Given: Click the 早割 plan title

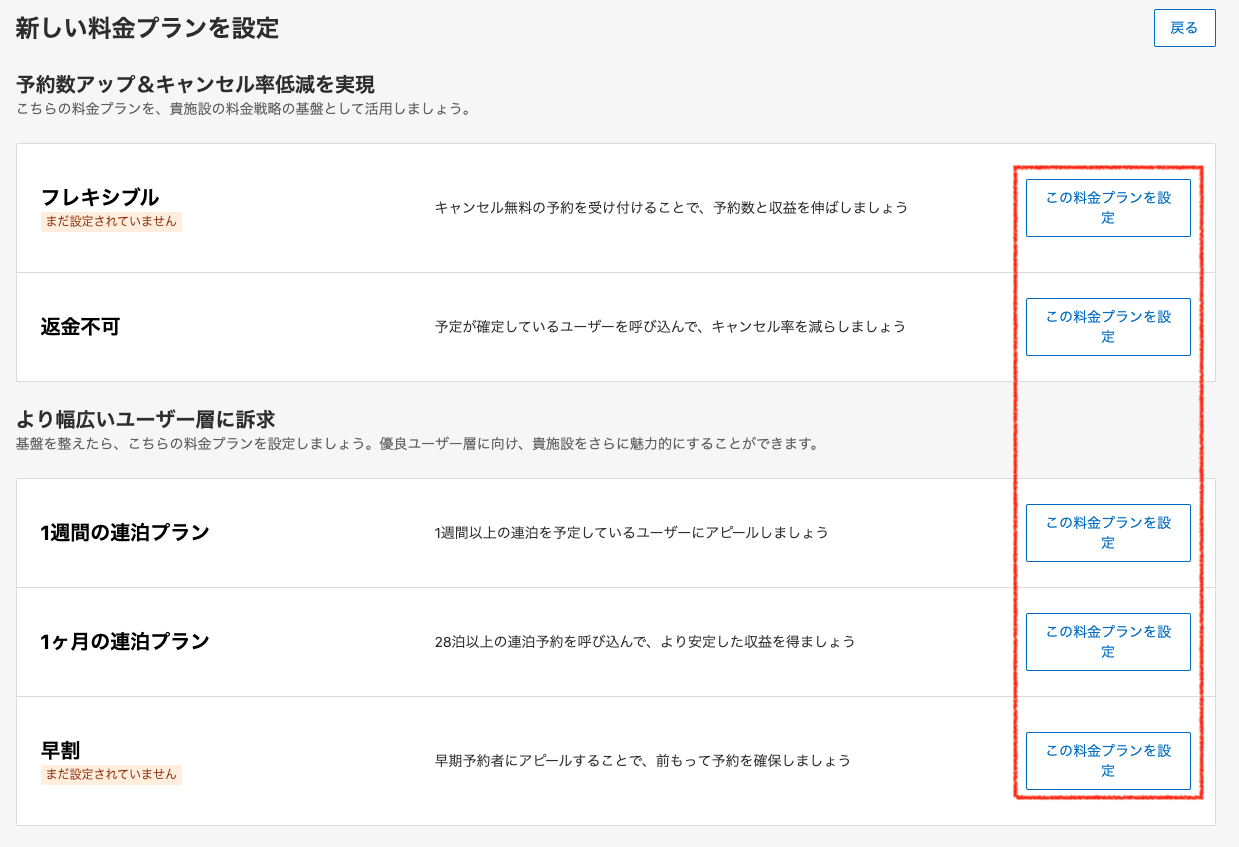Looking at the screenshot, I should 60,750.
